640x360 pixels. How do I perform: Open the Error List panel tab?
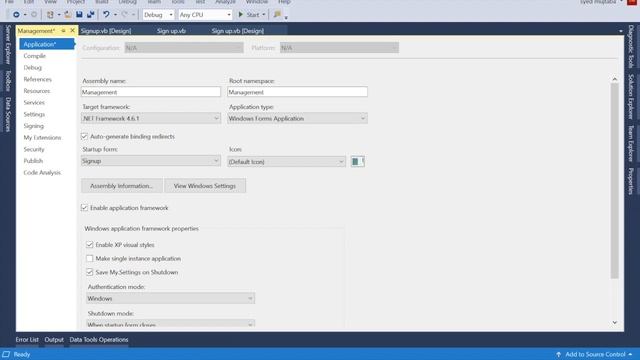[x=27, y=340]
